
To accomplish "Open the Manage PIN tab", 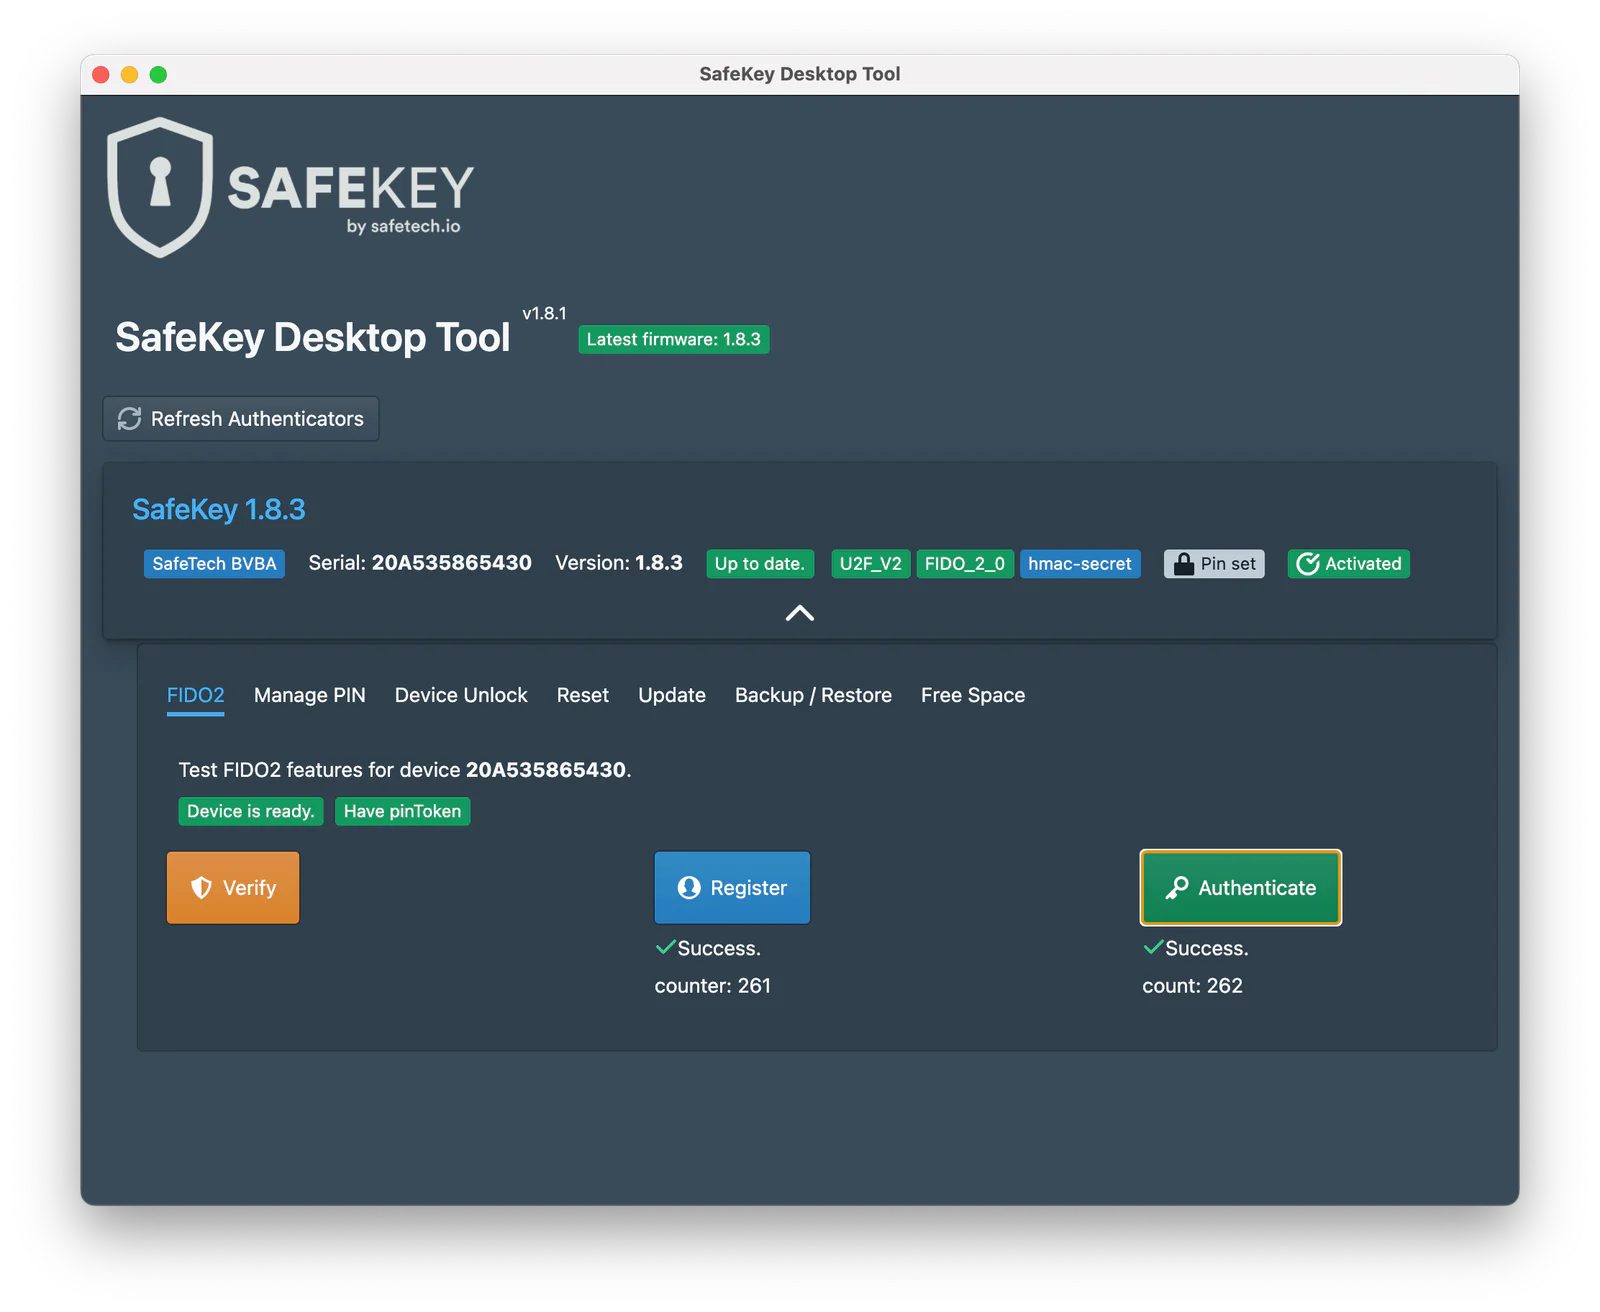I will pyautogui.click(x=310, y=695).
